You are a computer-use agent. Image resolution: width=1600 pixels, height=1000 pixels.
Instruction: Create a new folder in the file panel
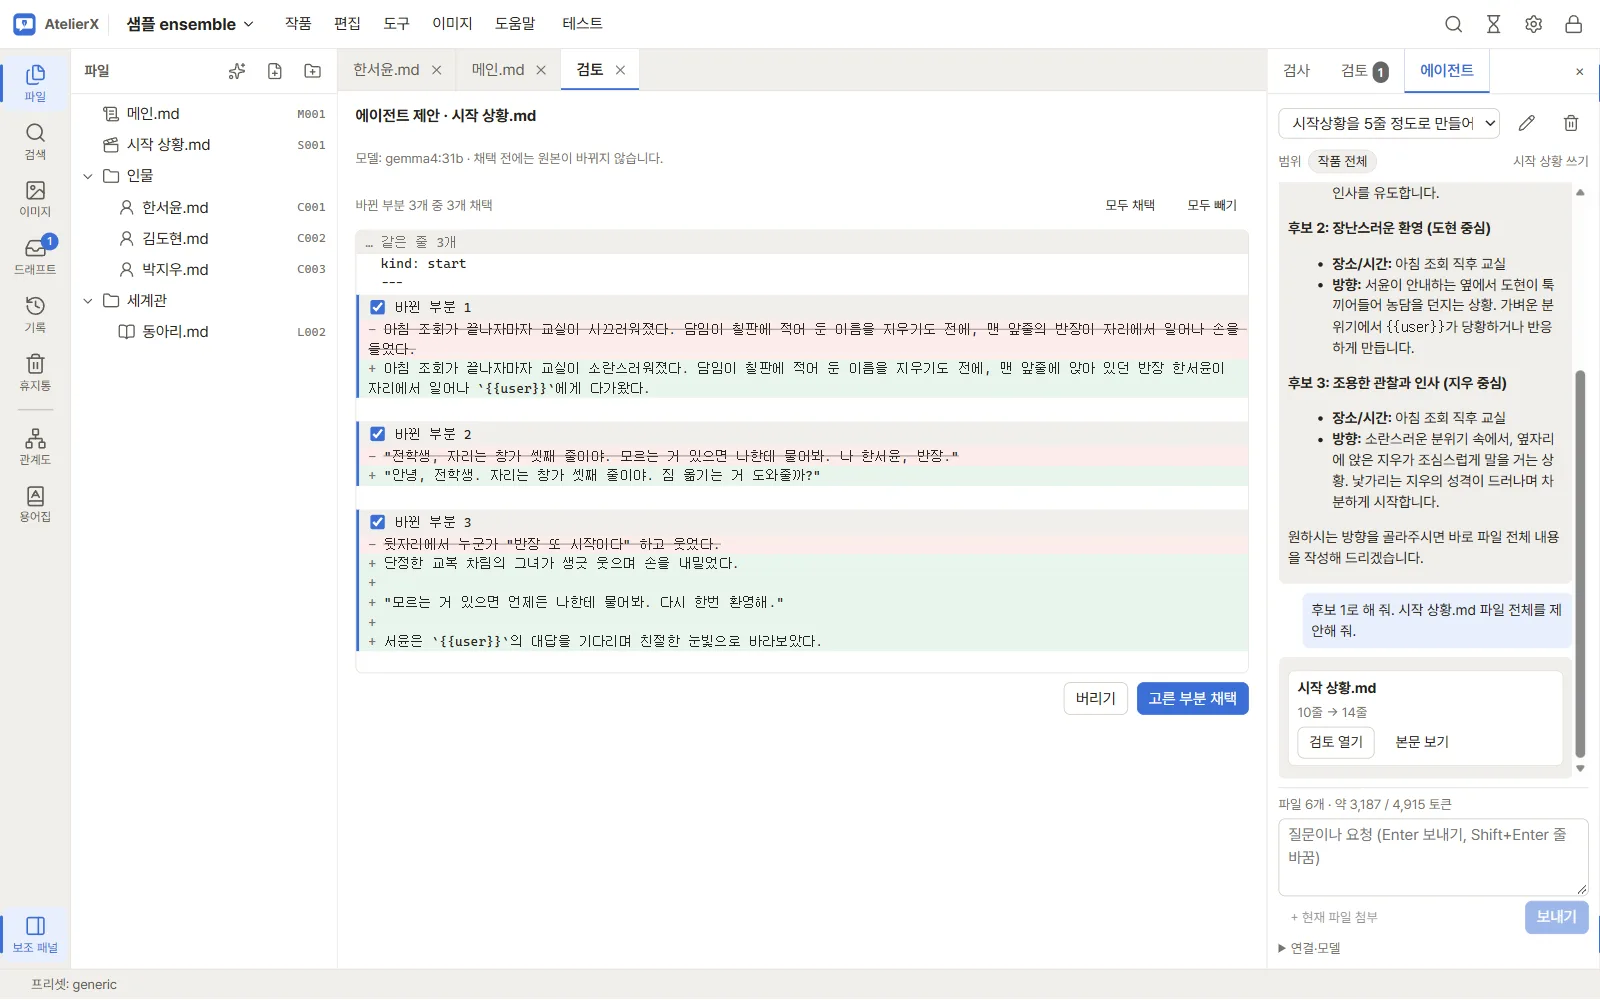(313, 71)
